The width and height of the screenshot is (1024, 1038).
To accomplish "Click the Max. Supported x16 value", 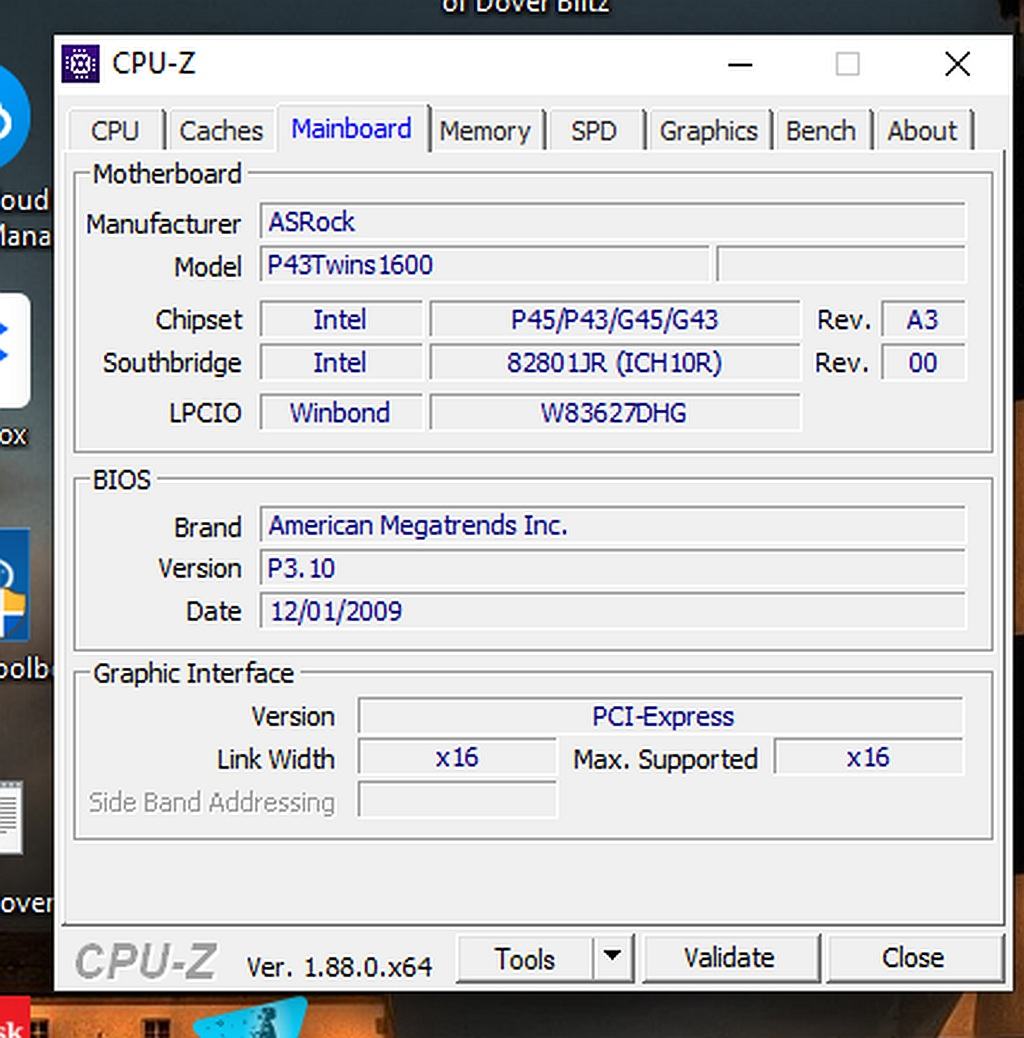I will (868, 757).
